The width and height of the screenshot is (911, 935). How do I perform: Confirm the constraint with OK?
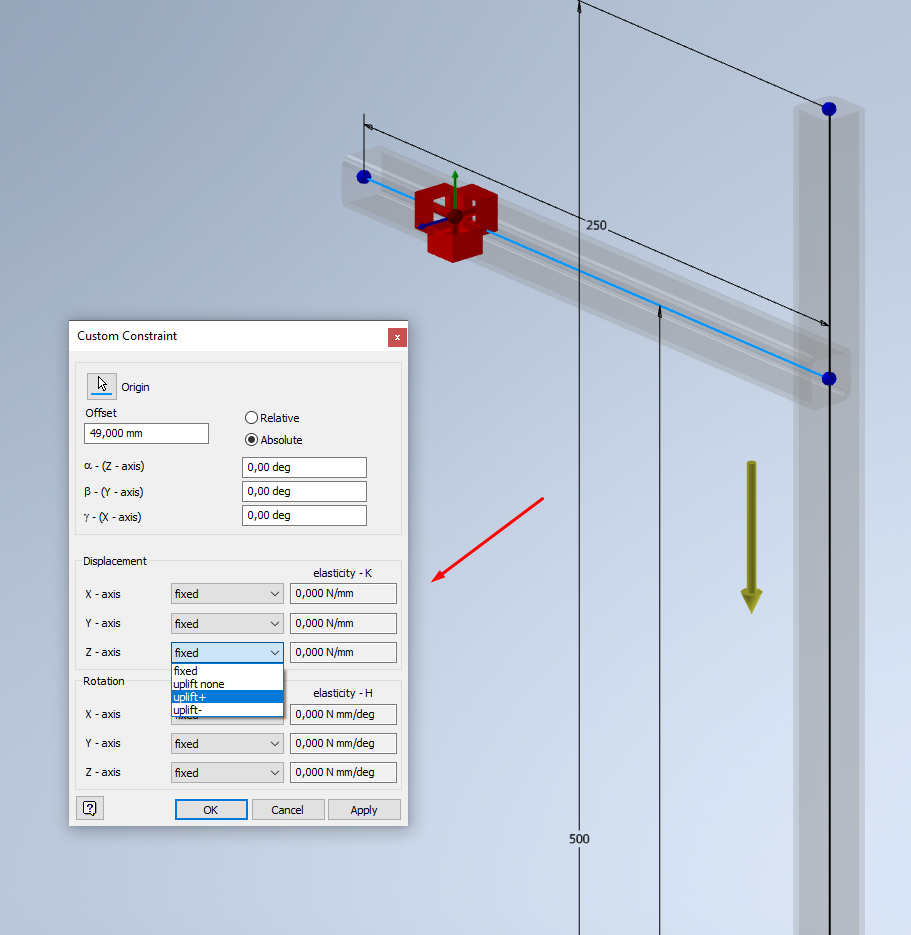click(211, 809)
